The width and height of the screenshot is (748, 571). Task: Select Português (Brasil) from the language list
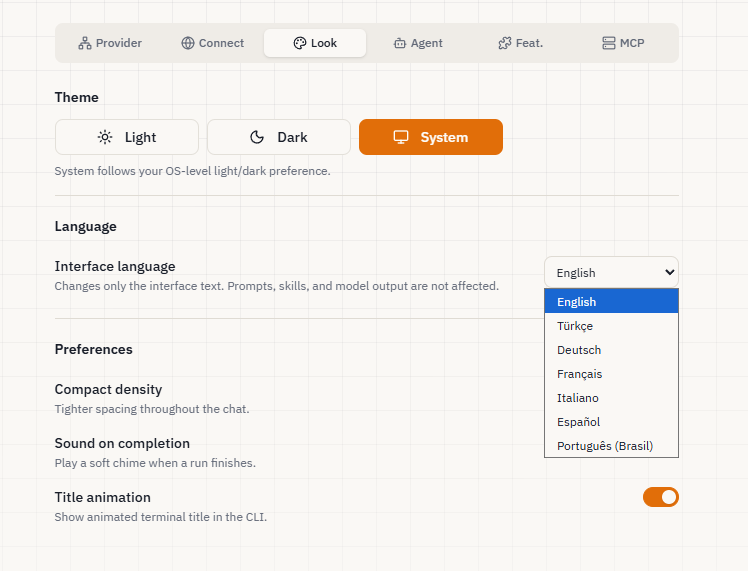point(612,446)
